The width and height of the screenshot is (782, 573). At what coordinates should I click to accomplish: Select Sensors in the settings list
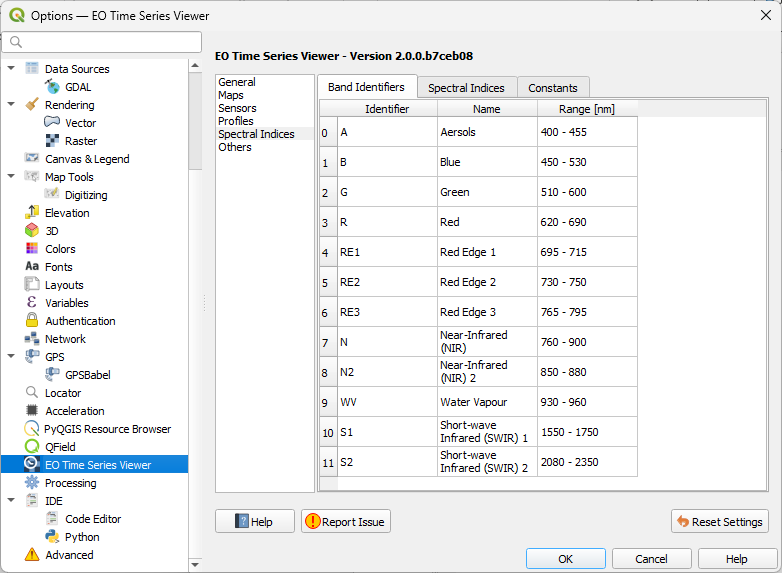tap(237, 108)
